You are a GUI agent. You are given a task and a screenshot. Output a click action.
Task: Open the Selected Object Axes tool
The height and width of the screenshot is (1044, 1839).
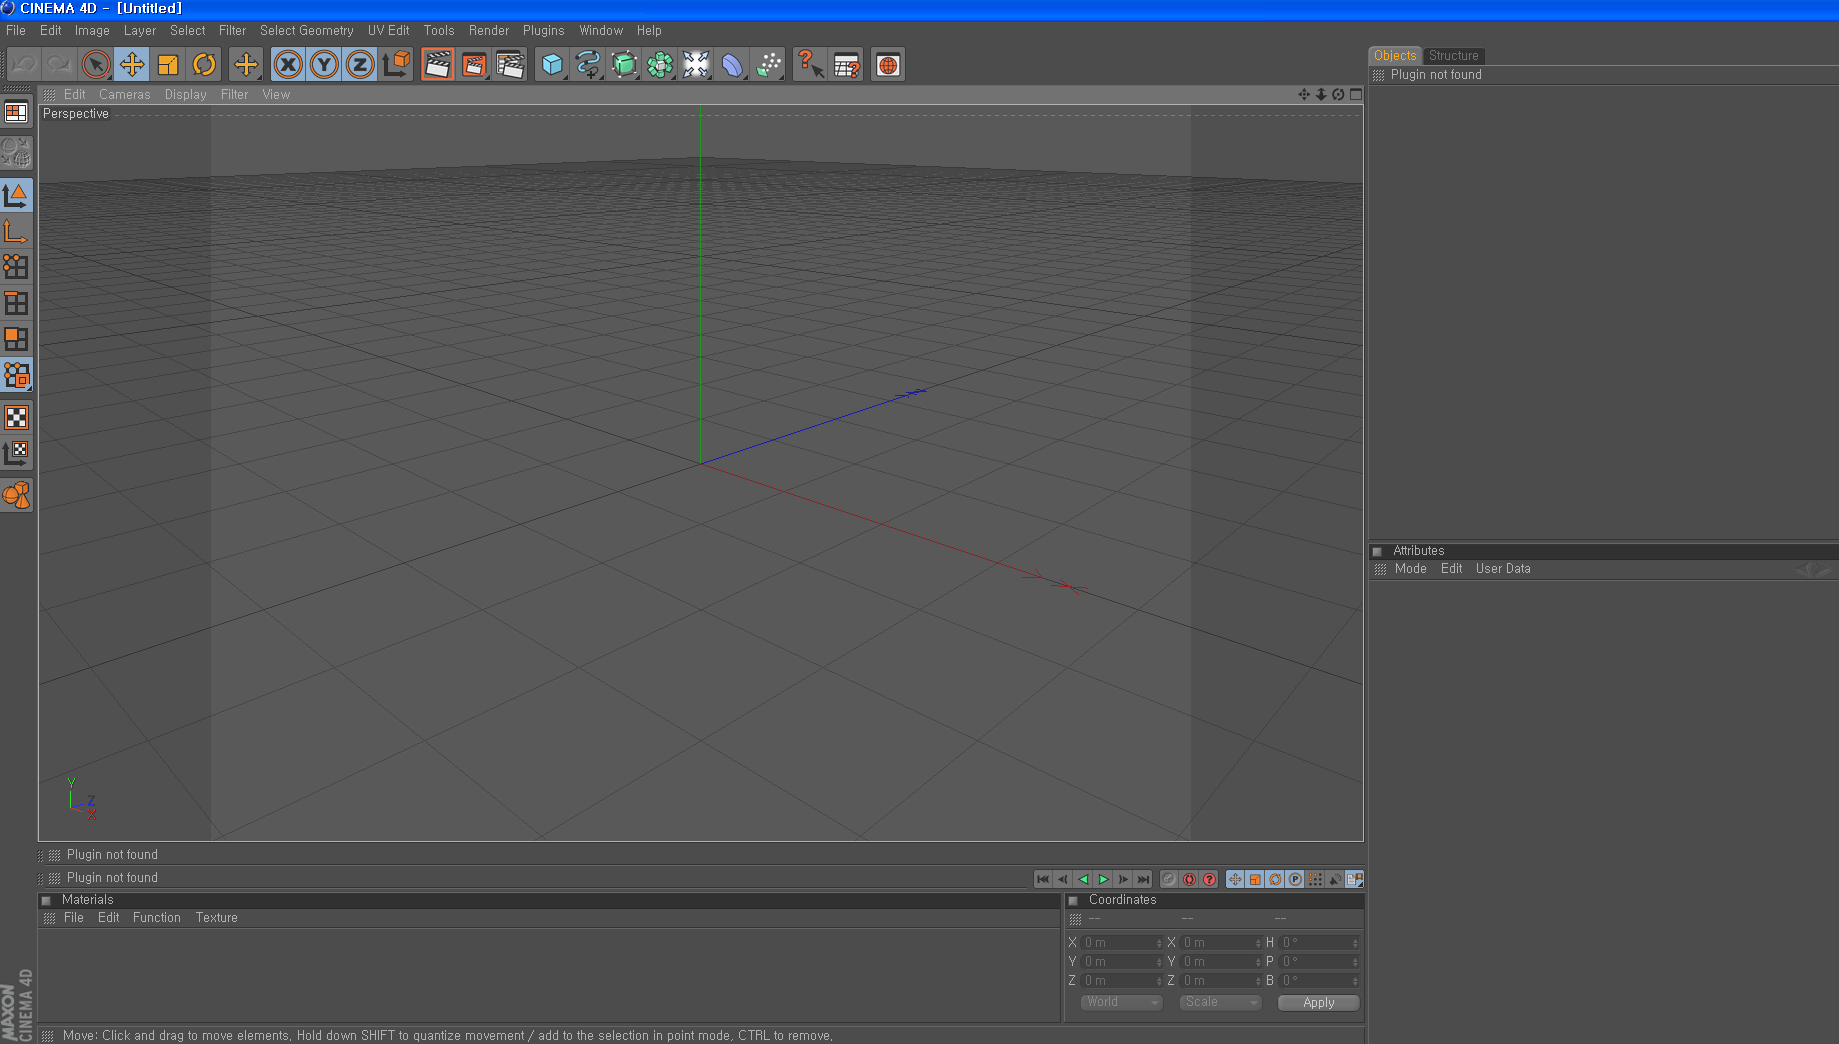pos(246,65)
